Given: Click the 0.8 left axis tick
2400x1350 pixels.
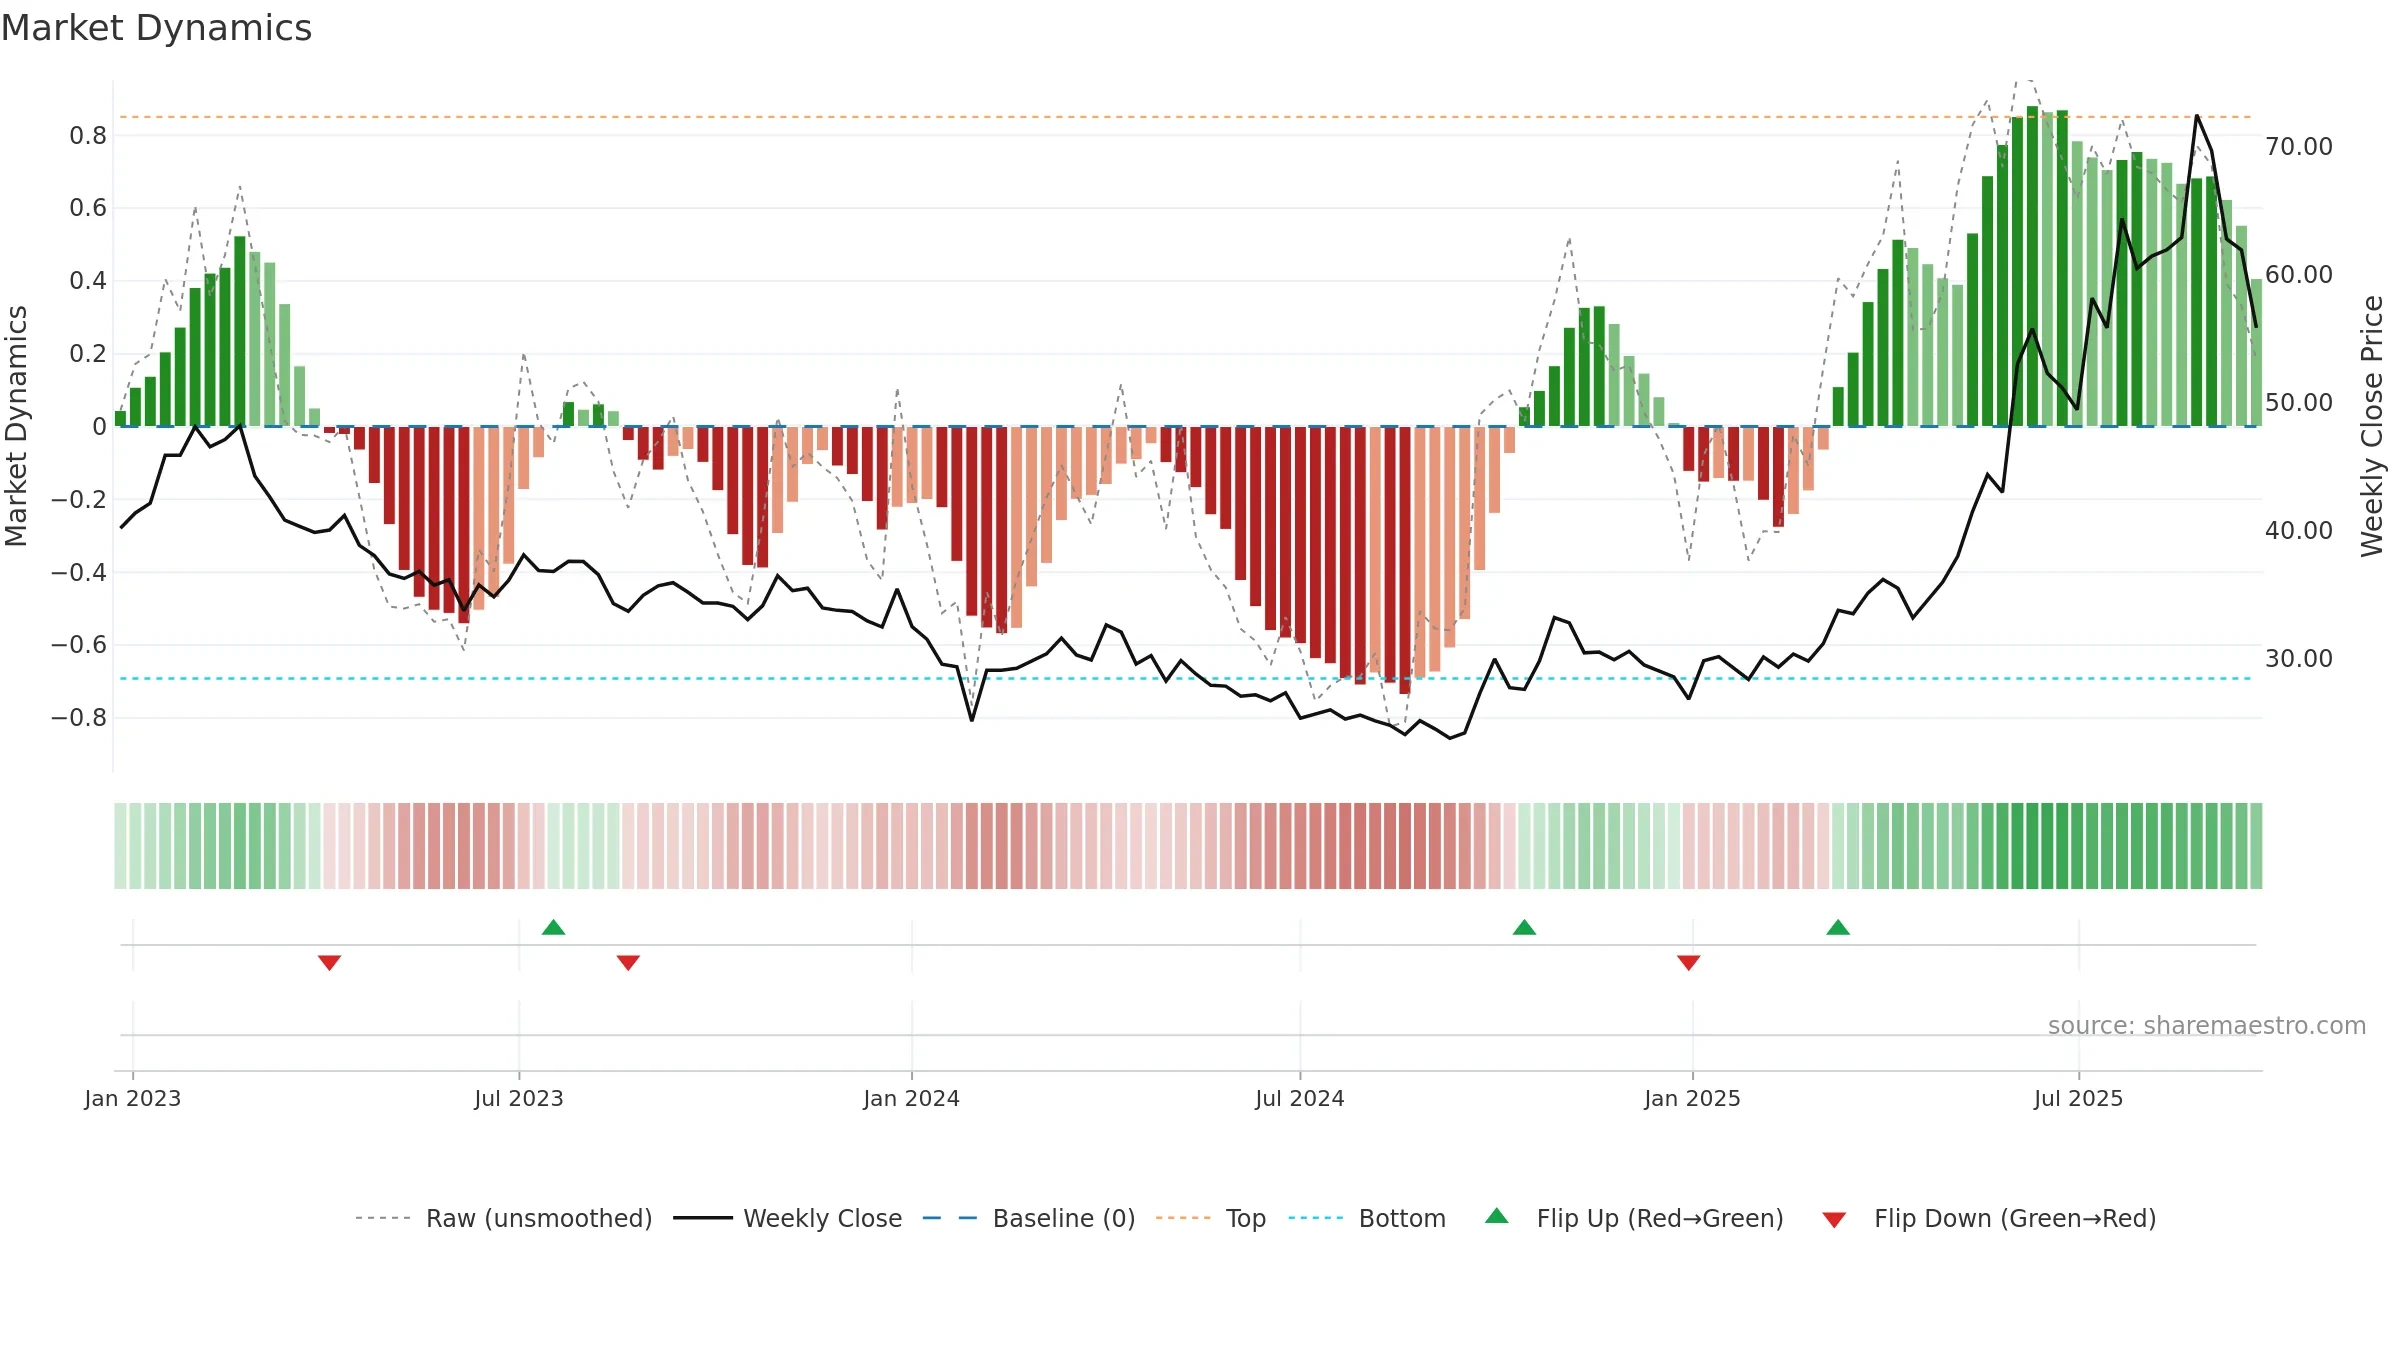Looking at the screenshot, I should [x=88, y=135].
